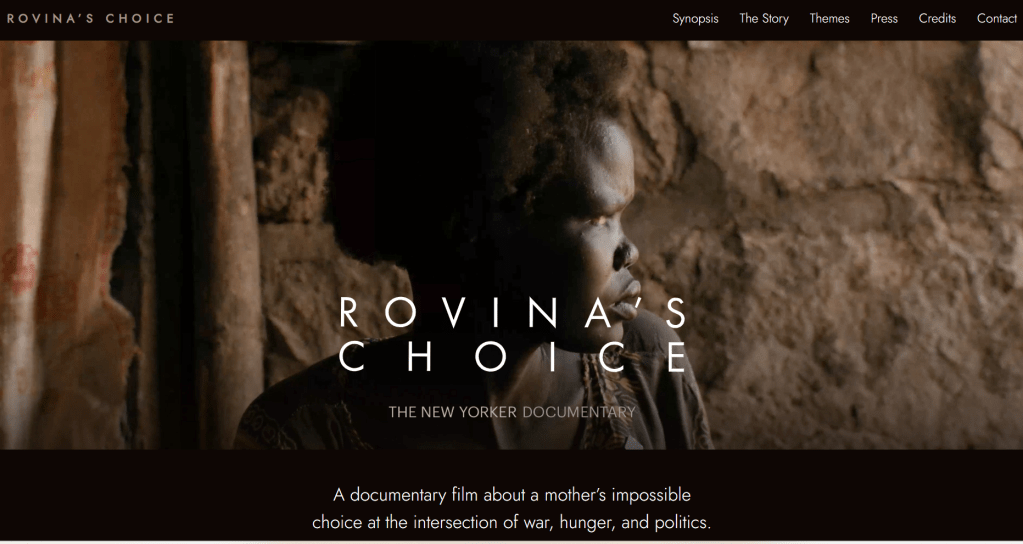Image resolution: width=1023 pixels, height=544 pixels.
Task: Open the Synopsis navigation link
Action: click(695, 19)
